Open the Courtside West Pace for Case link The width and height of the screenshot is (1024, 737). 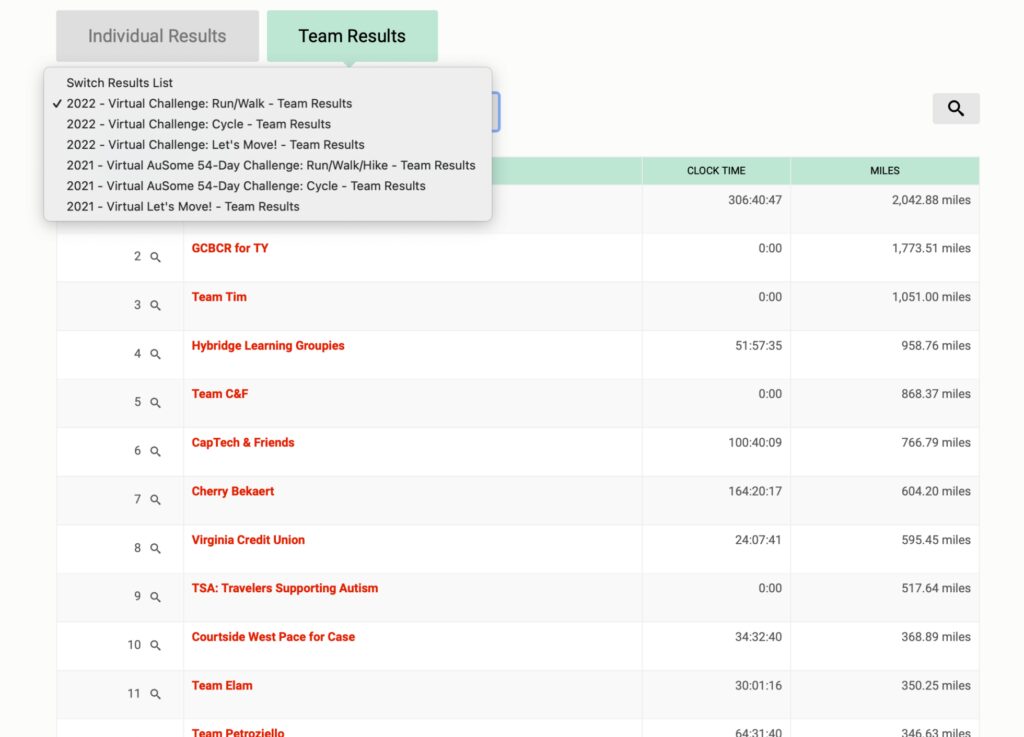pyautogui.click(x=274, y=637)
